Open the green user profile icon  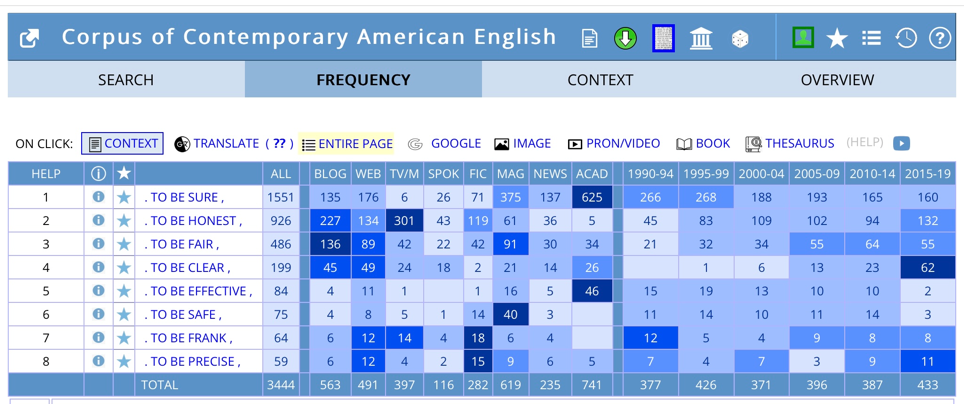[803, 38]
